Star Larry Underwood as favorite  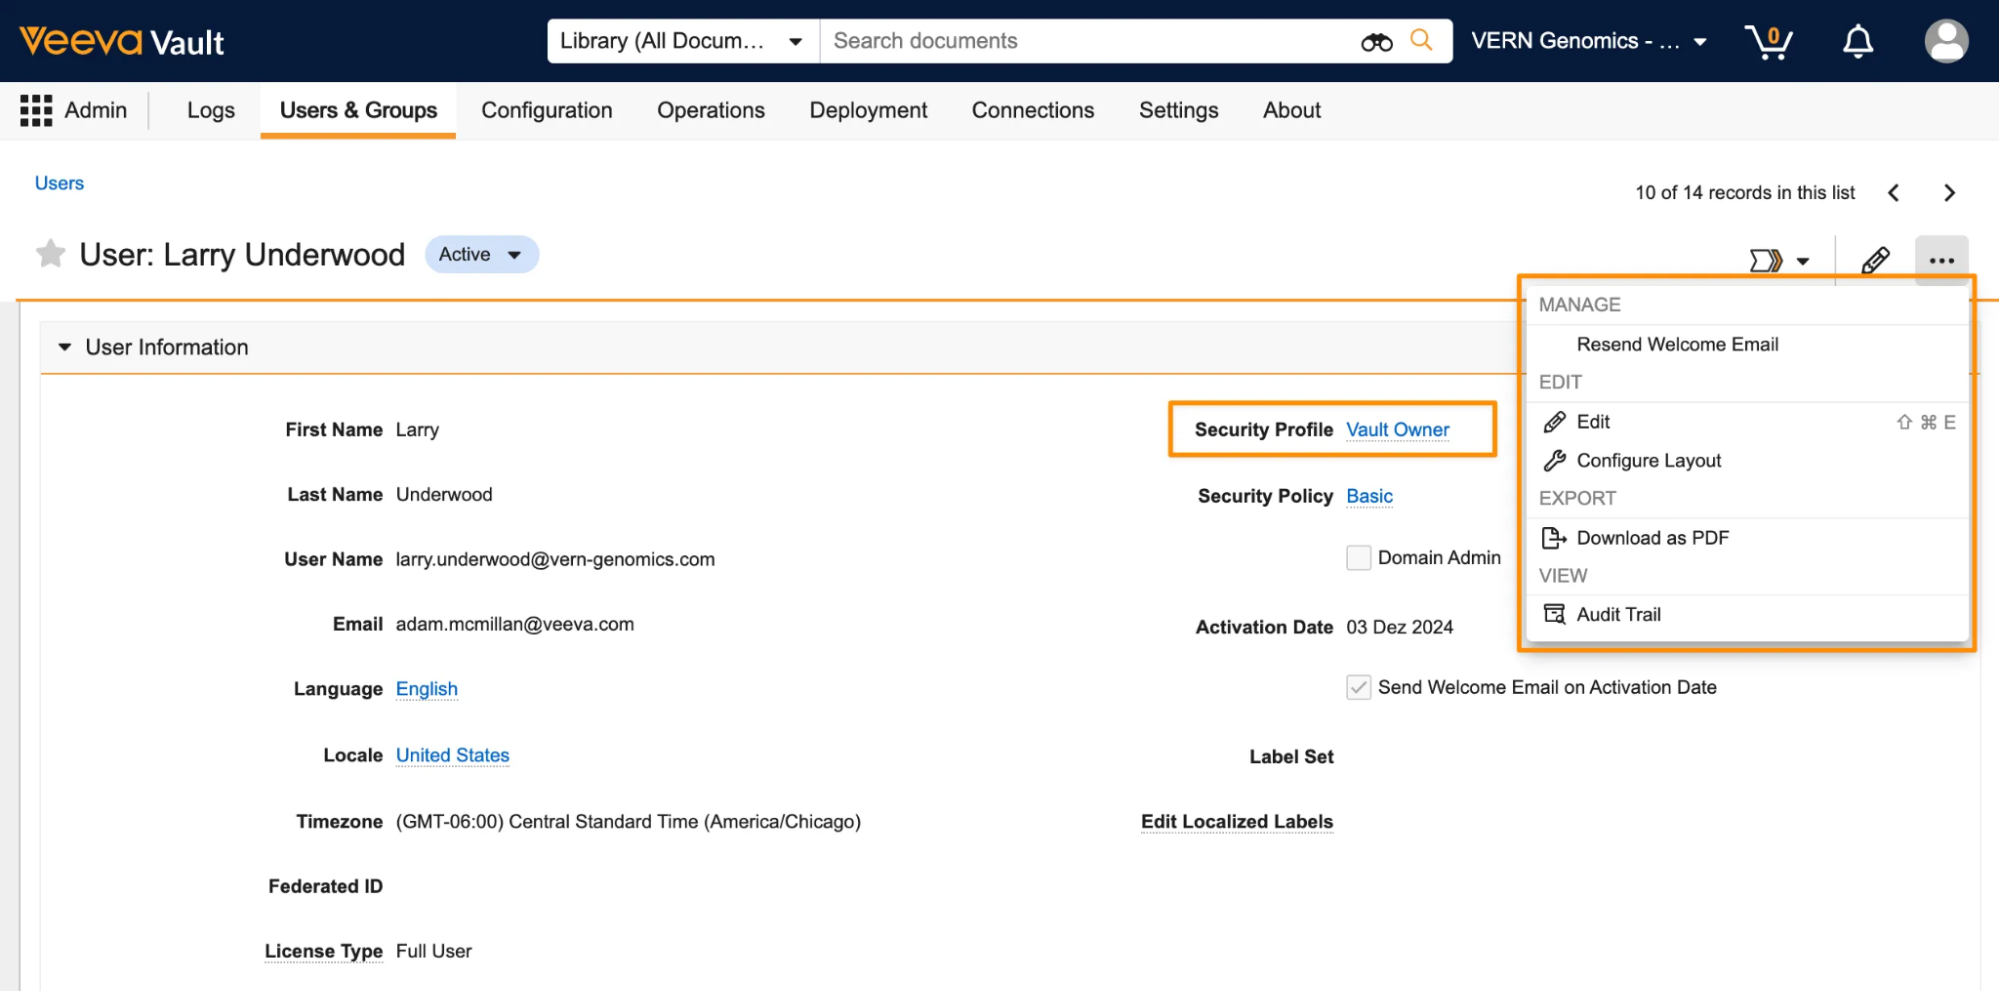(x=50, y=254)
